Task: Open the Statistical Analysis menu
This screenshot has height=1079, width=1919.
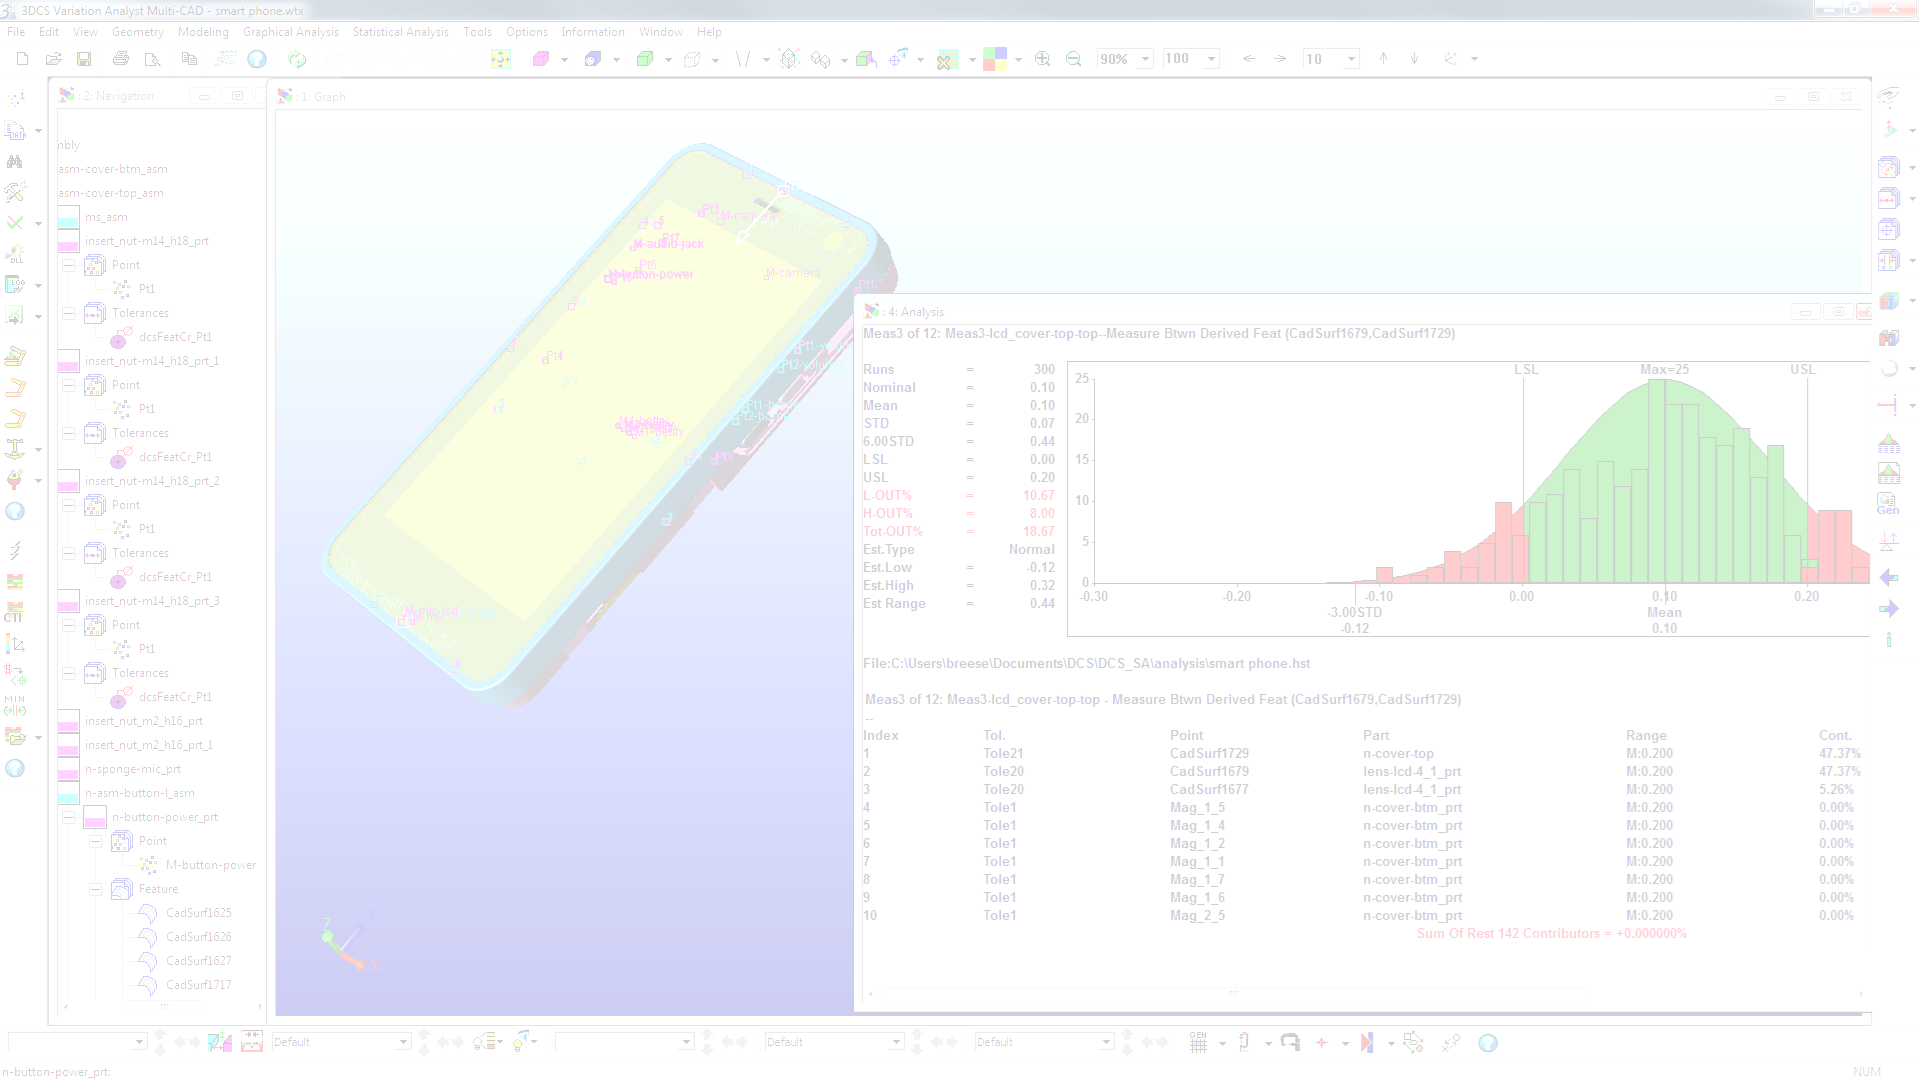Action: [x=400, y=32]
